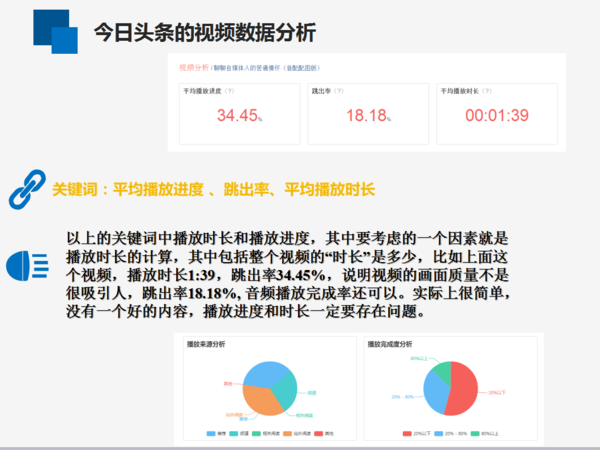Click the slide title 今日头条的视频数据分析
The height and width of the screenshot is (450, 600).
205,32
